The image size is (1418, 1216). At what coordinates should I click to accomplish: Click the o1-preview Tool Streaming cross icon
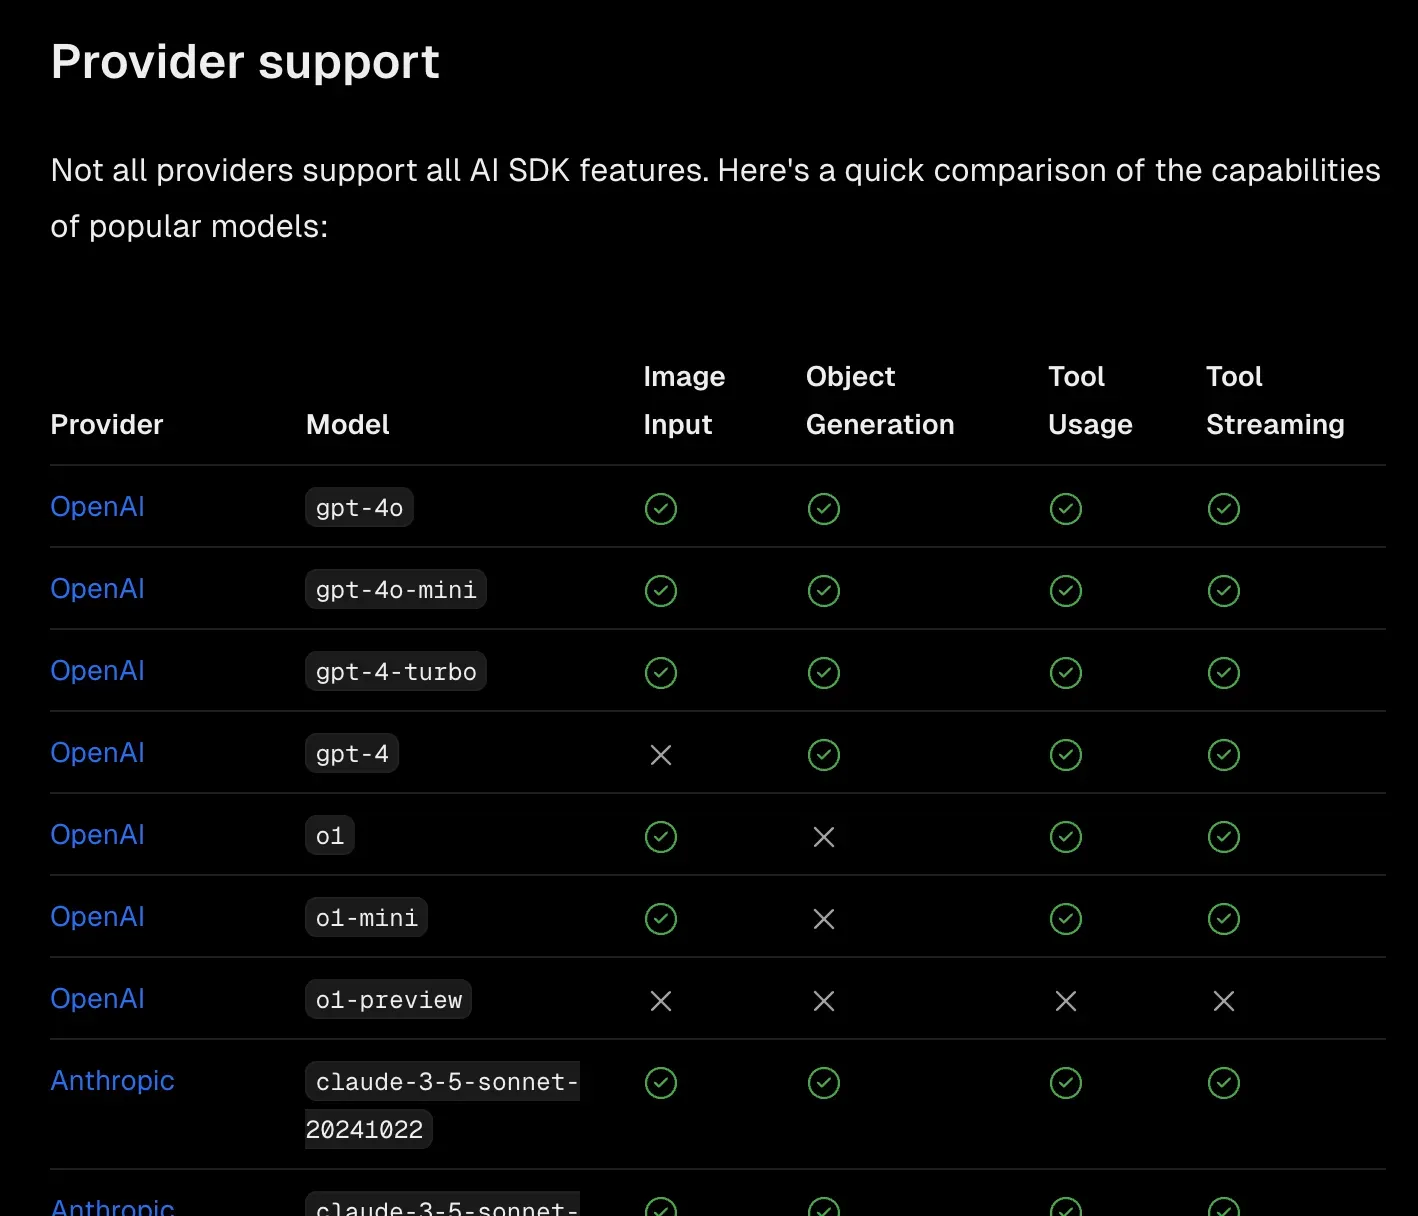click(x=1224, y=1001)
